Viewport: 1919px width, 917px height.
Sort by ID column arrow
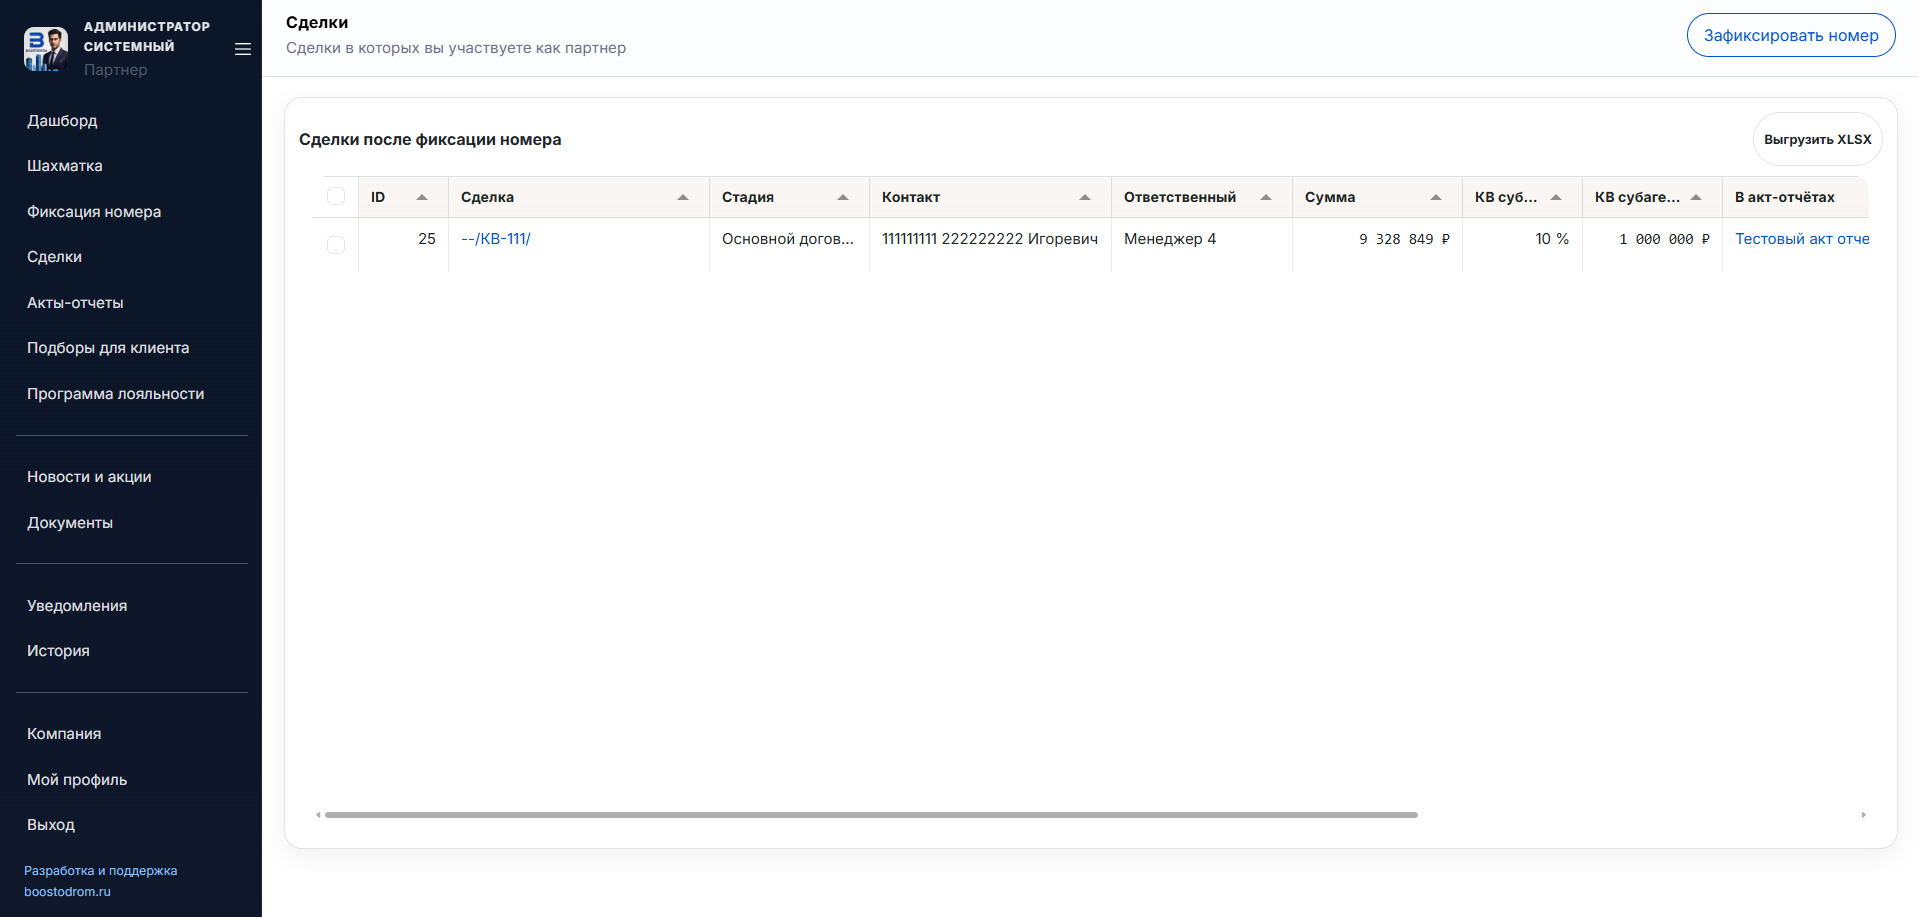pos(422,198)
